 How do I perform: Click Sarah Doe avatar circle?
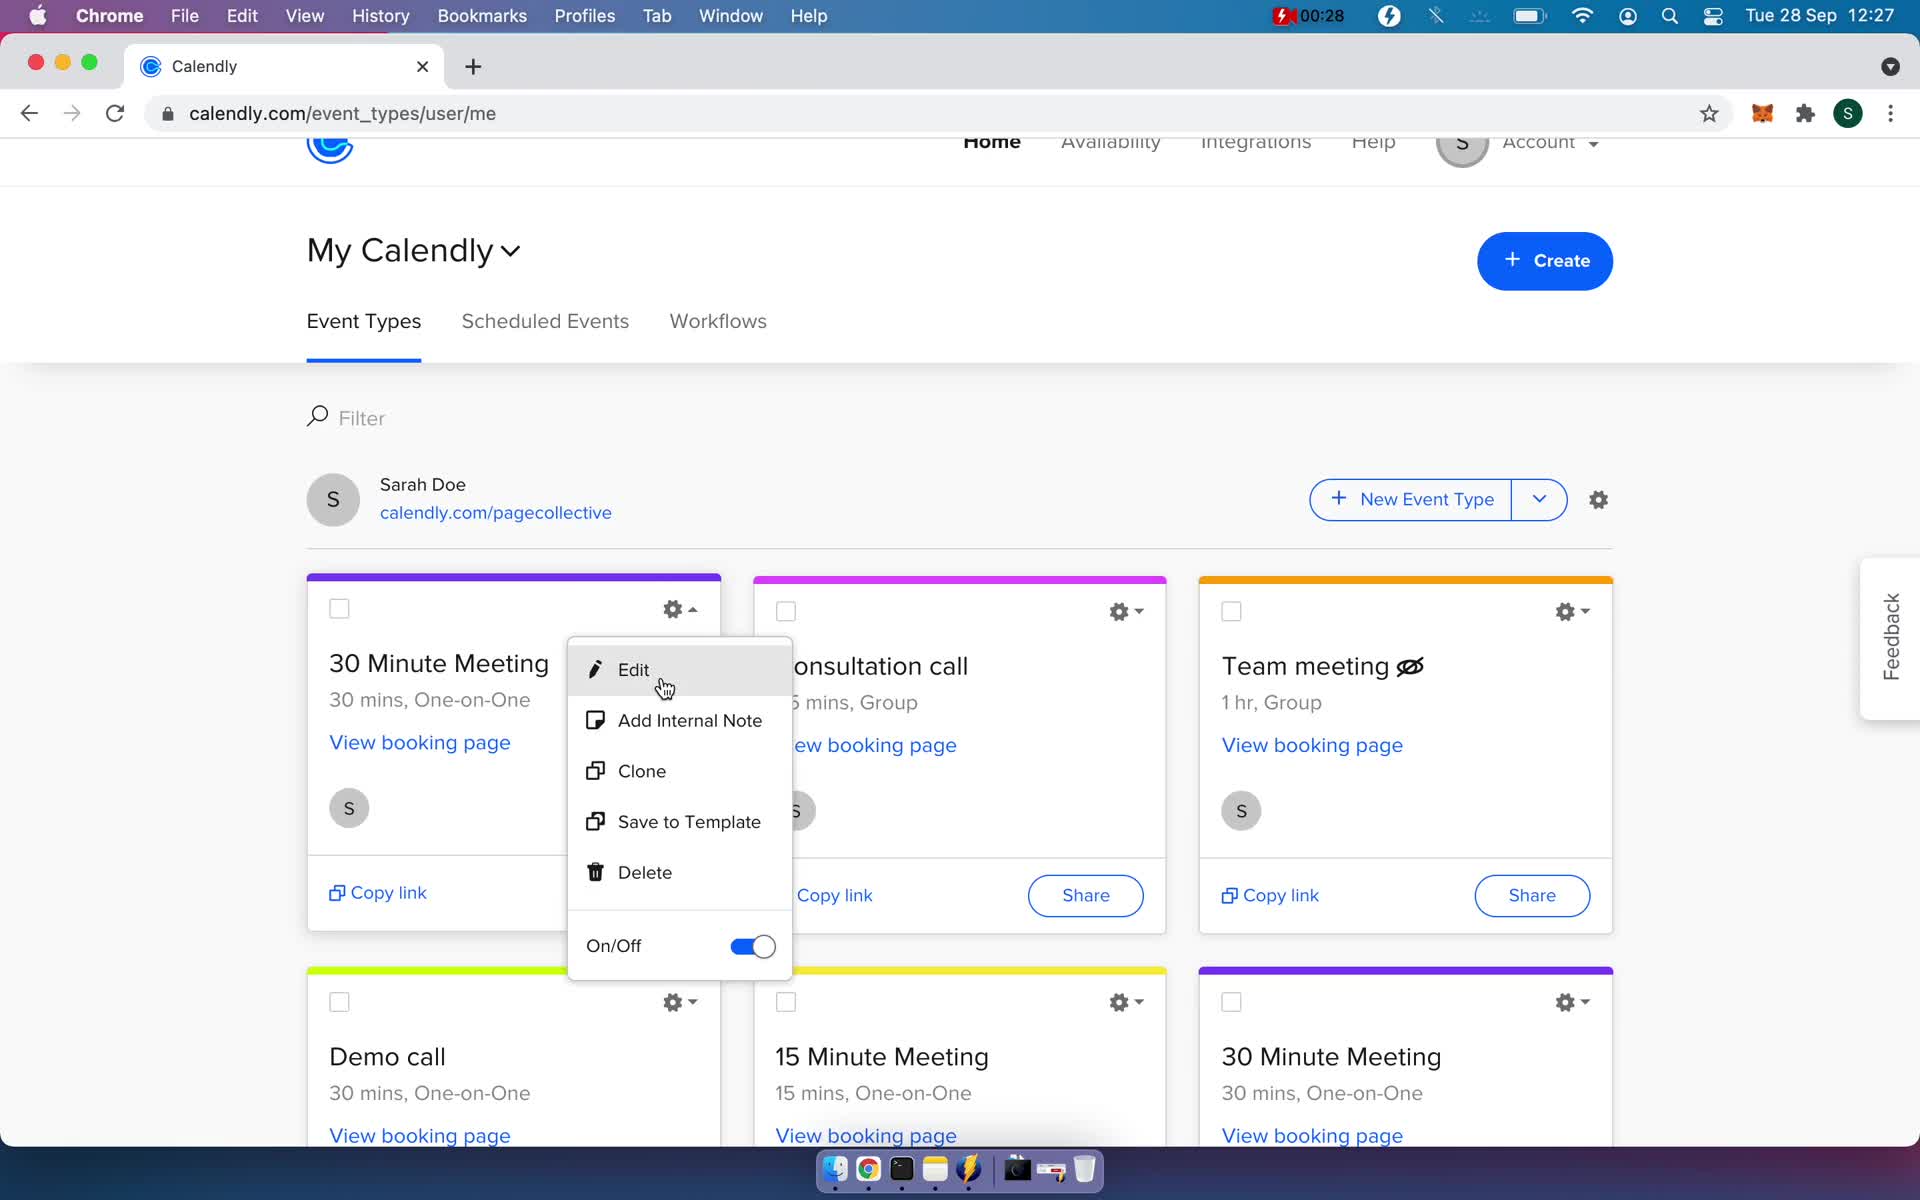click(333, 500)
